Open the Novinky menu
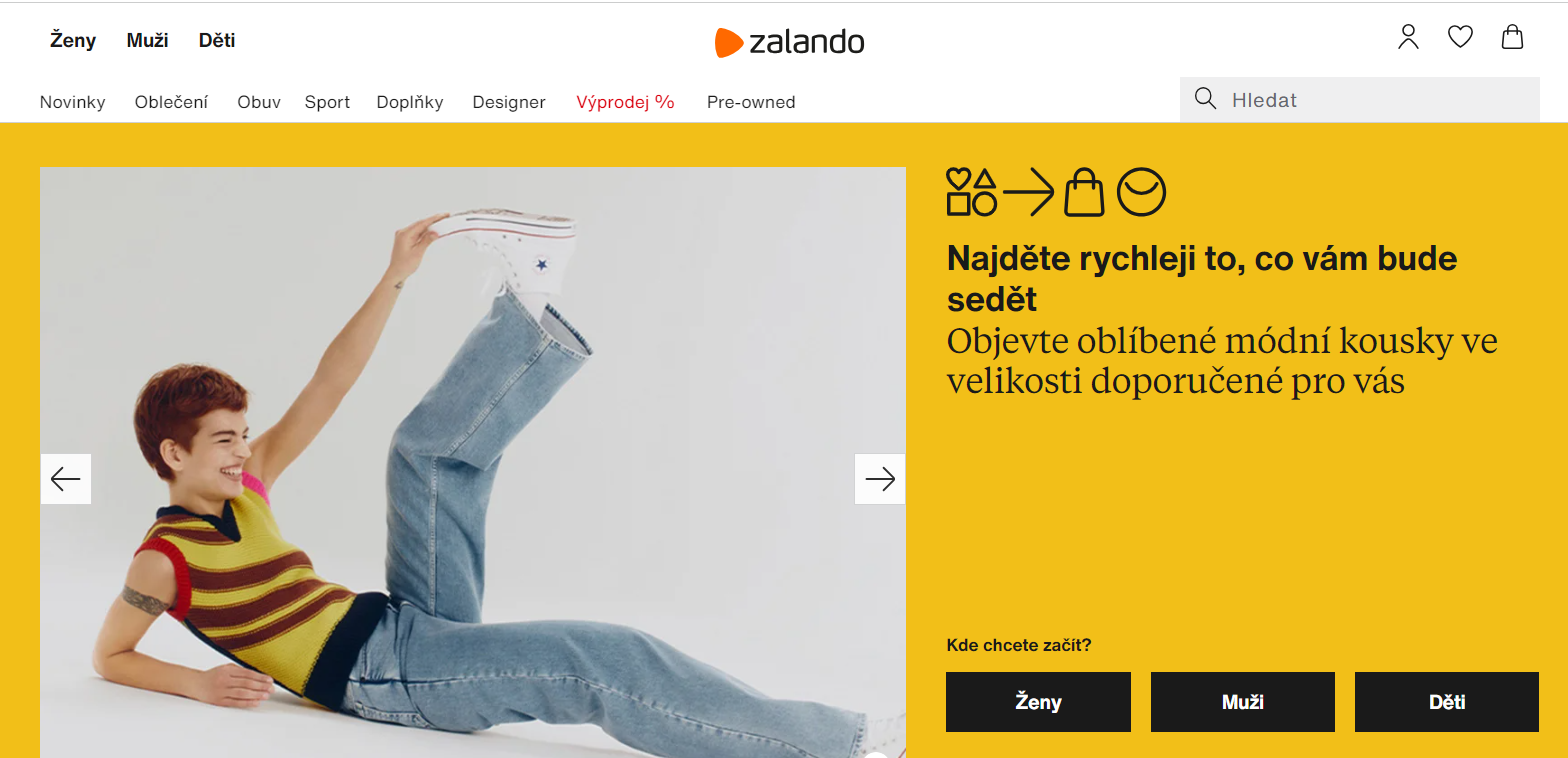Viewport: 1568px width, 758px height. coord(73,102)
